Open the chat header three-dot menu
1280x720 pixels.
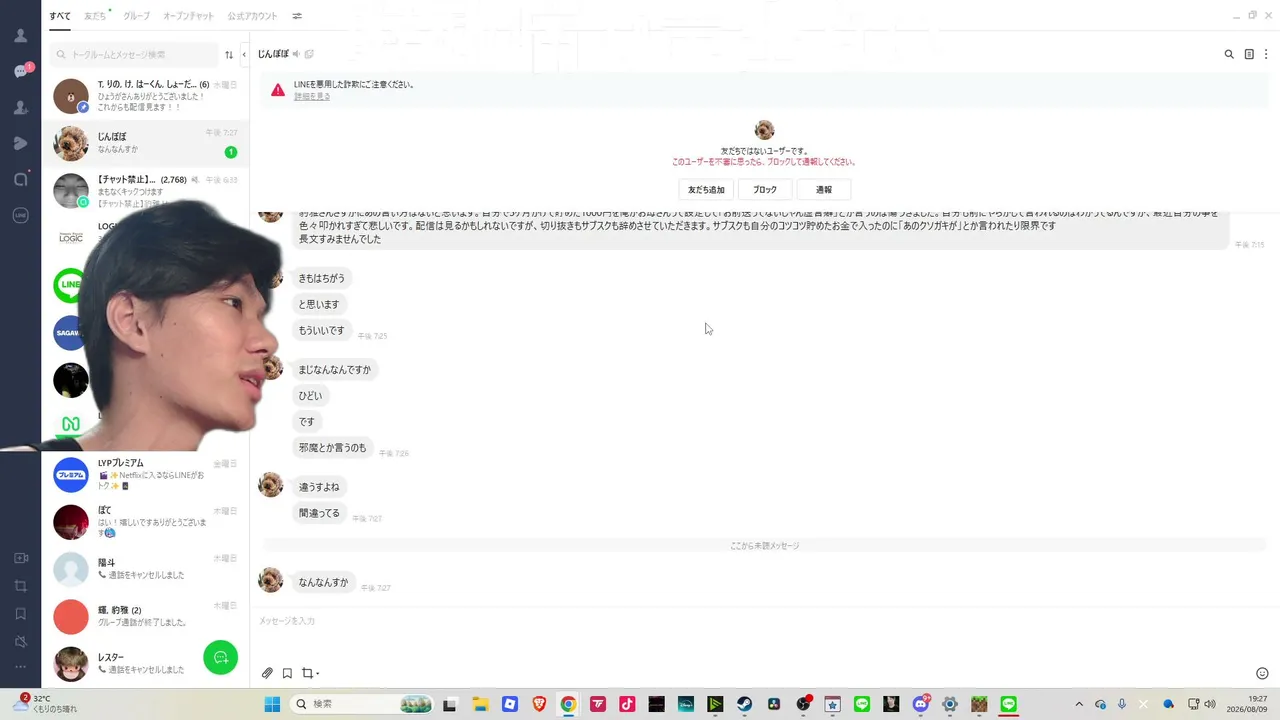pos(1266,54)
